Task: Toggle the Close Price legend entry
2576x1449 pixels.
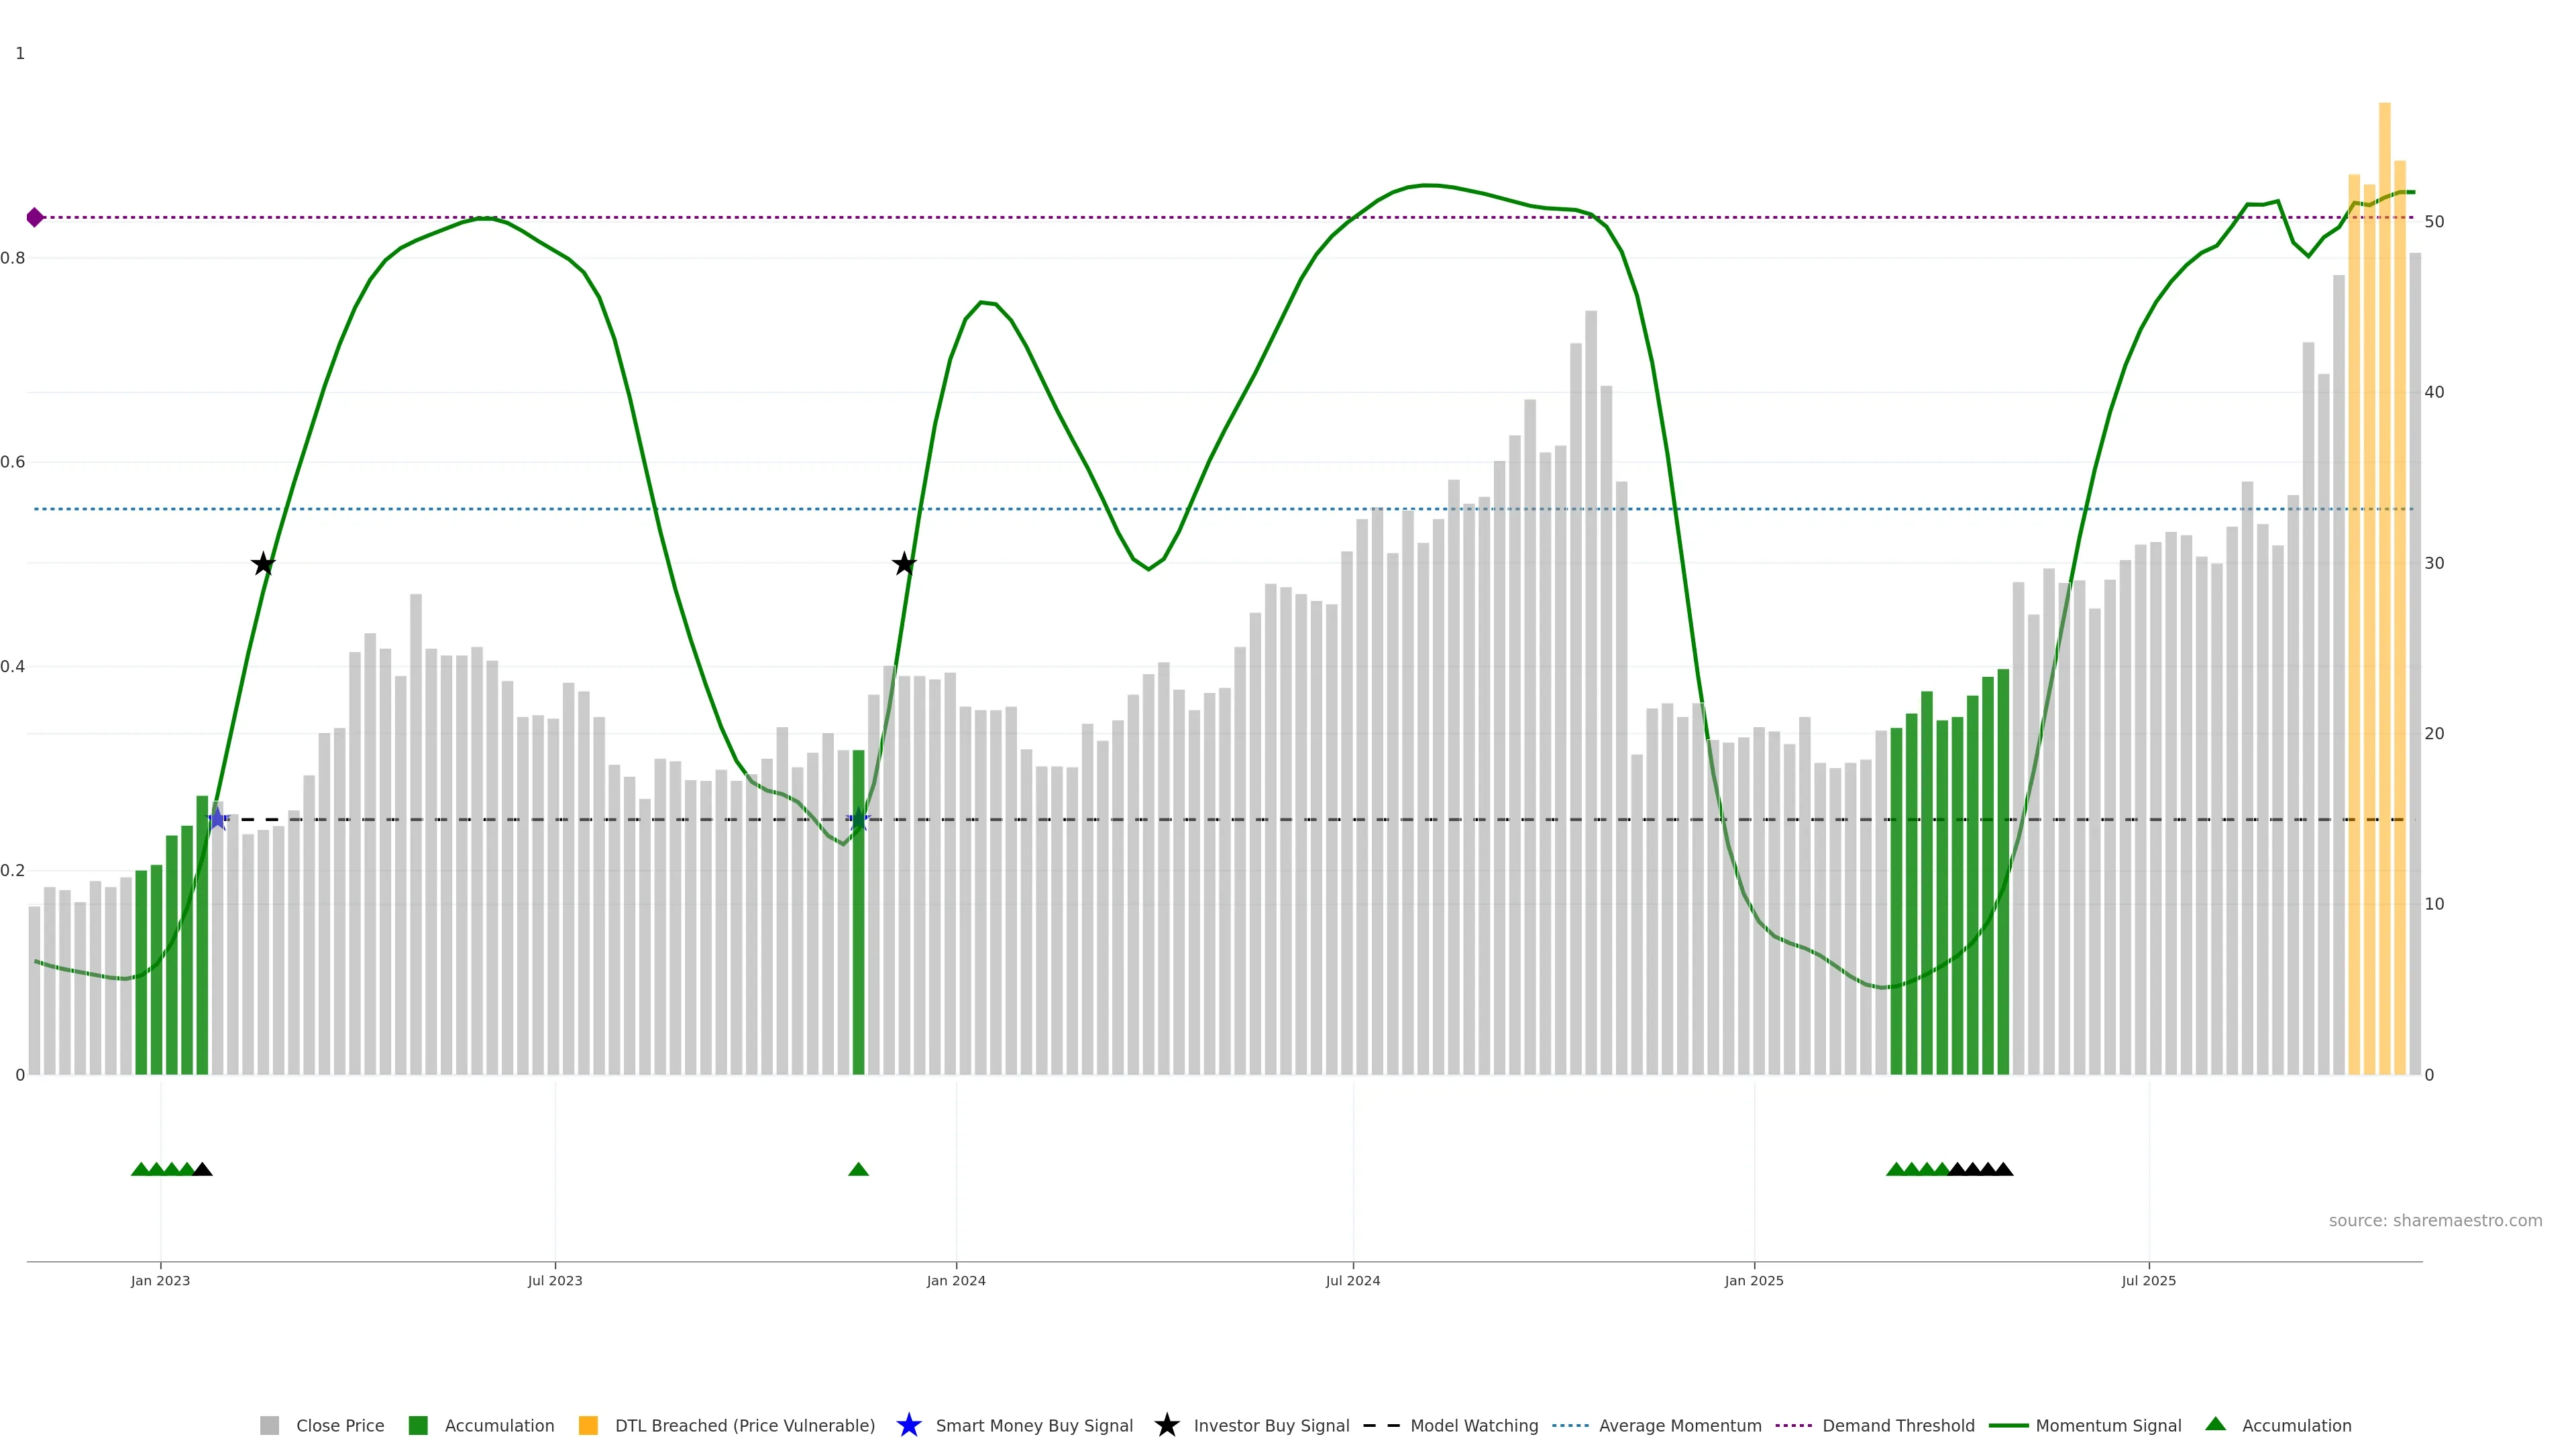Action: pos(339,1425)
